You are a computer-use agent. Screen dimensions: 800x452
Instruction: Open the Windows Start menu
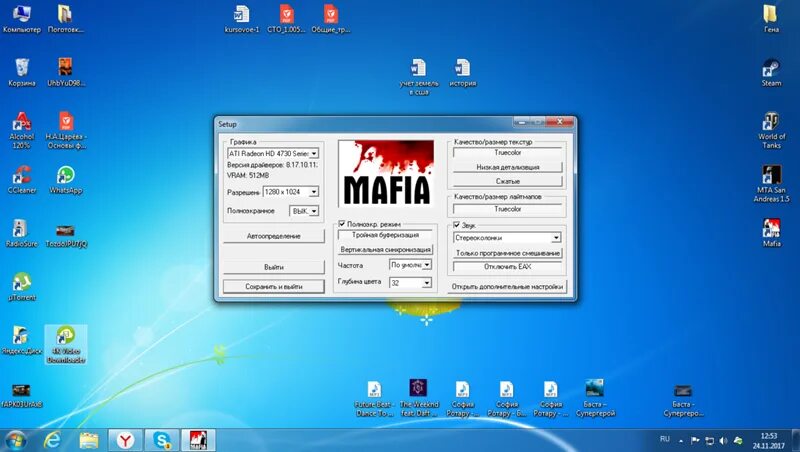(15, 440)
